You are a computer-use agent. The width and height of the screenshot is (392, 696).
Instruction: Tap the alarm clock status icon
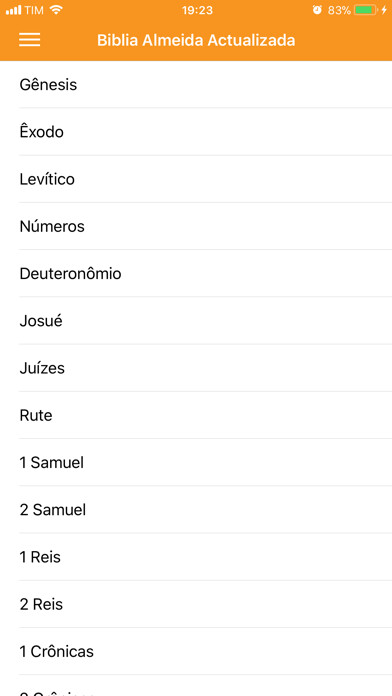(x=317, y=10)
